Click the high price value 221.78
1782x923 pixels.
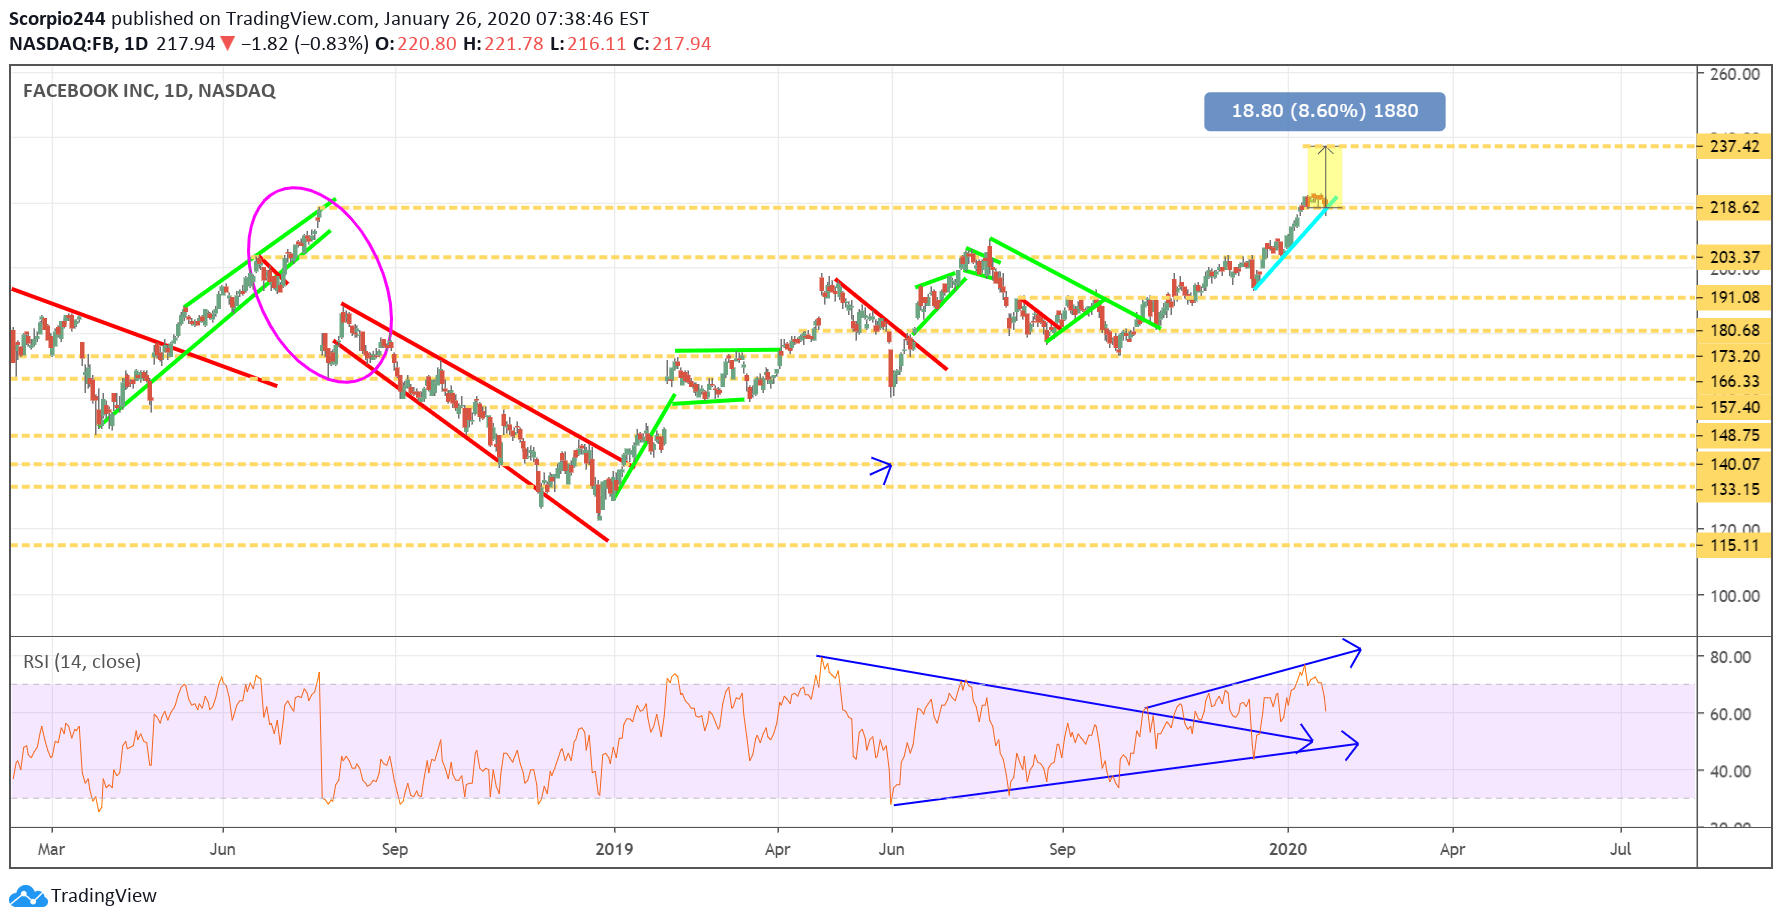[514, 44]
